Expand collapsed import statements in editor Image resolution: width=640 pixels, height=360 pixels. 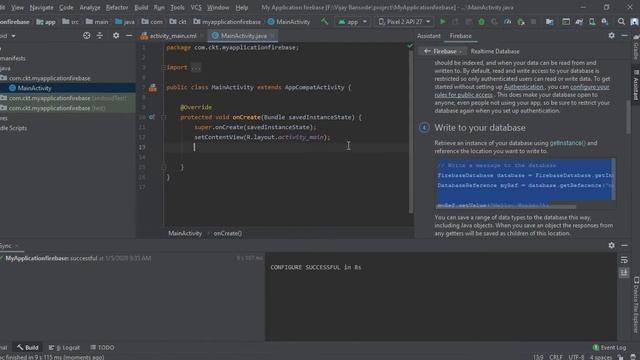(196, 67)
